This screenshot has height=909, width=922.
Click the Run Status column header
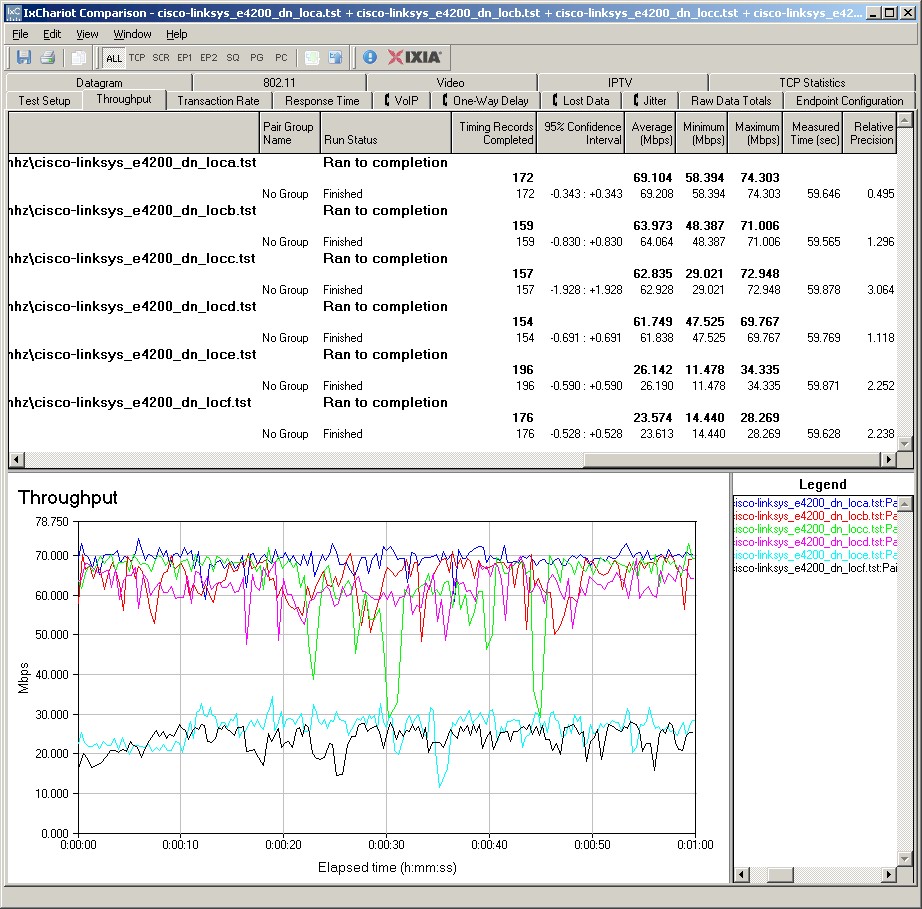point(386,133)
